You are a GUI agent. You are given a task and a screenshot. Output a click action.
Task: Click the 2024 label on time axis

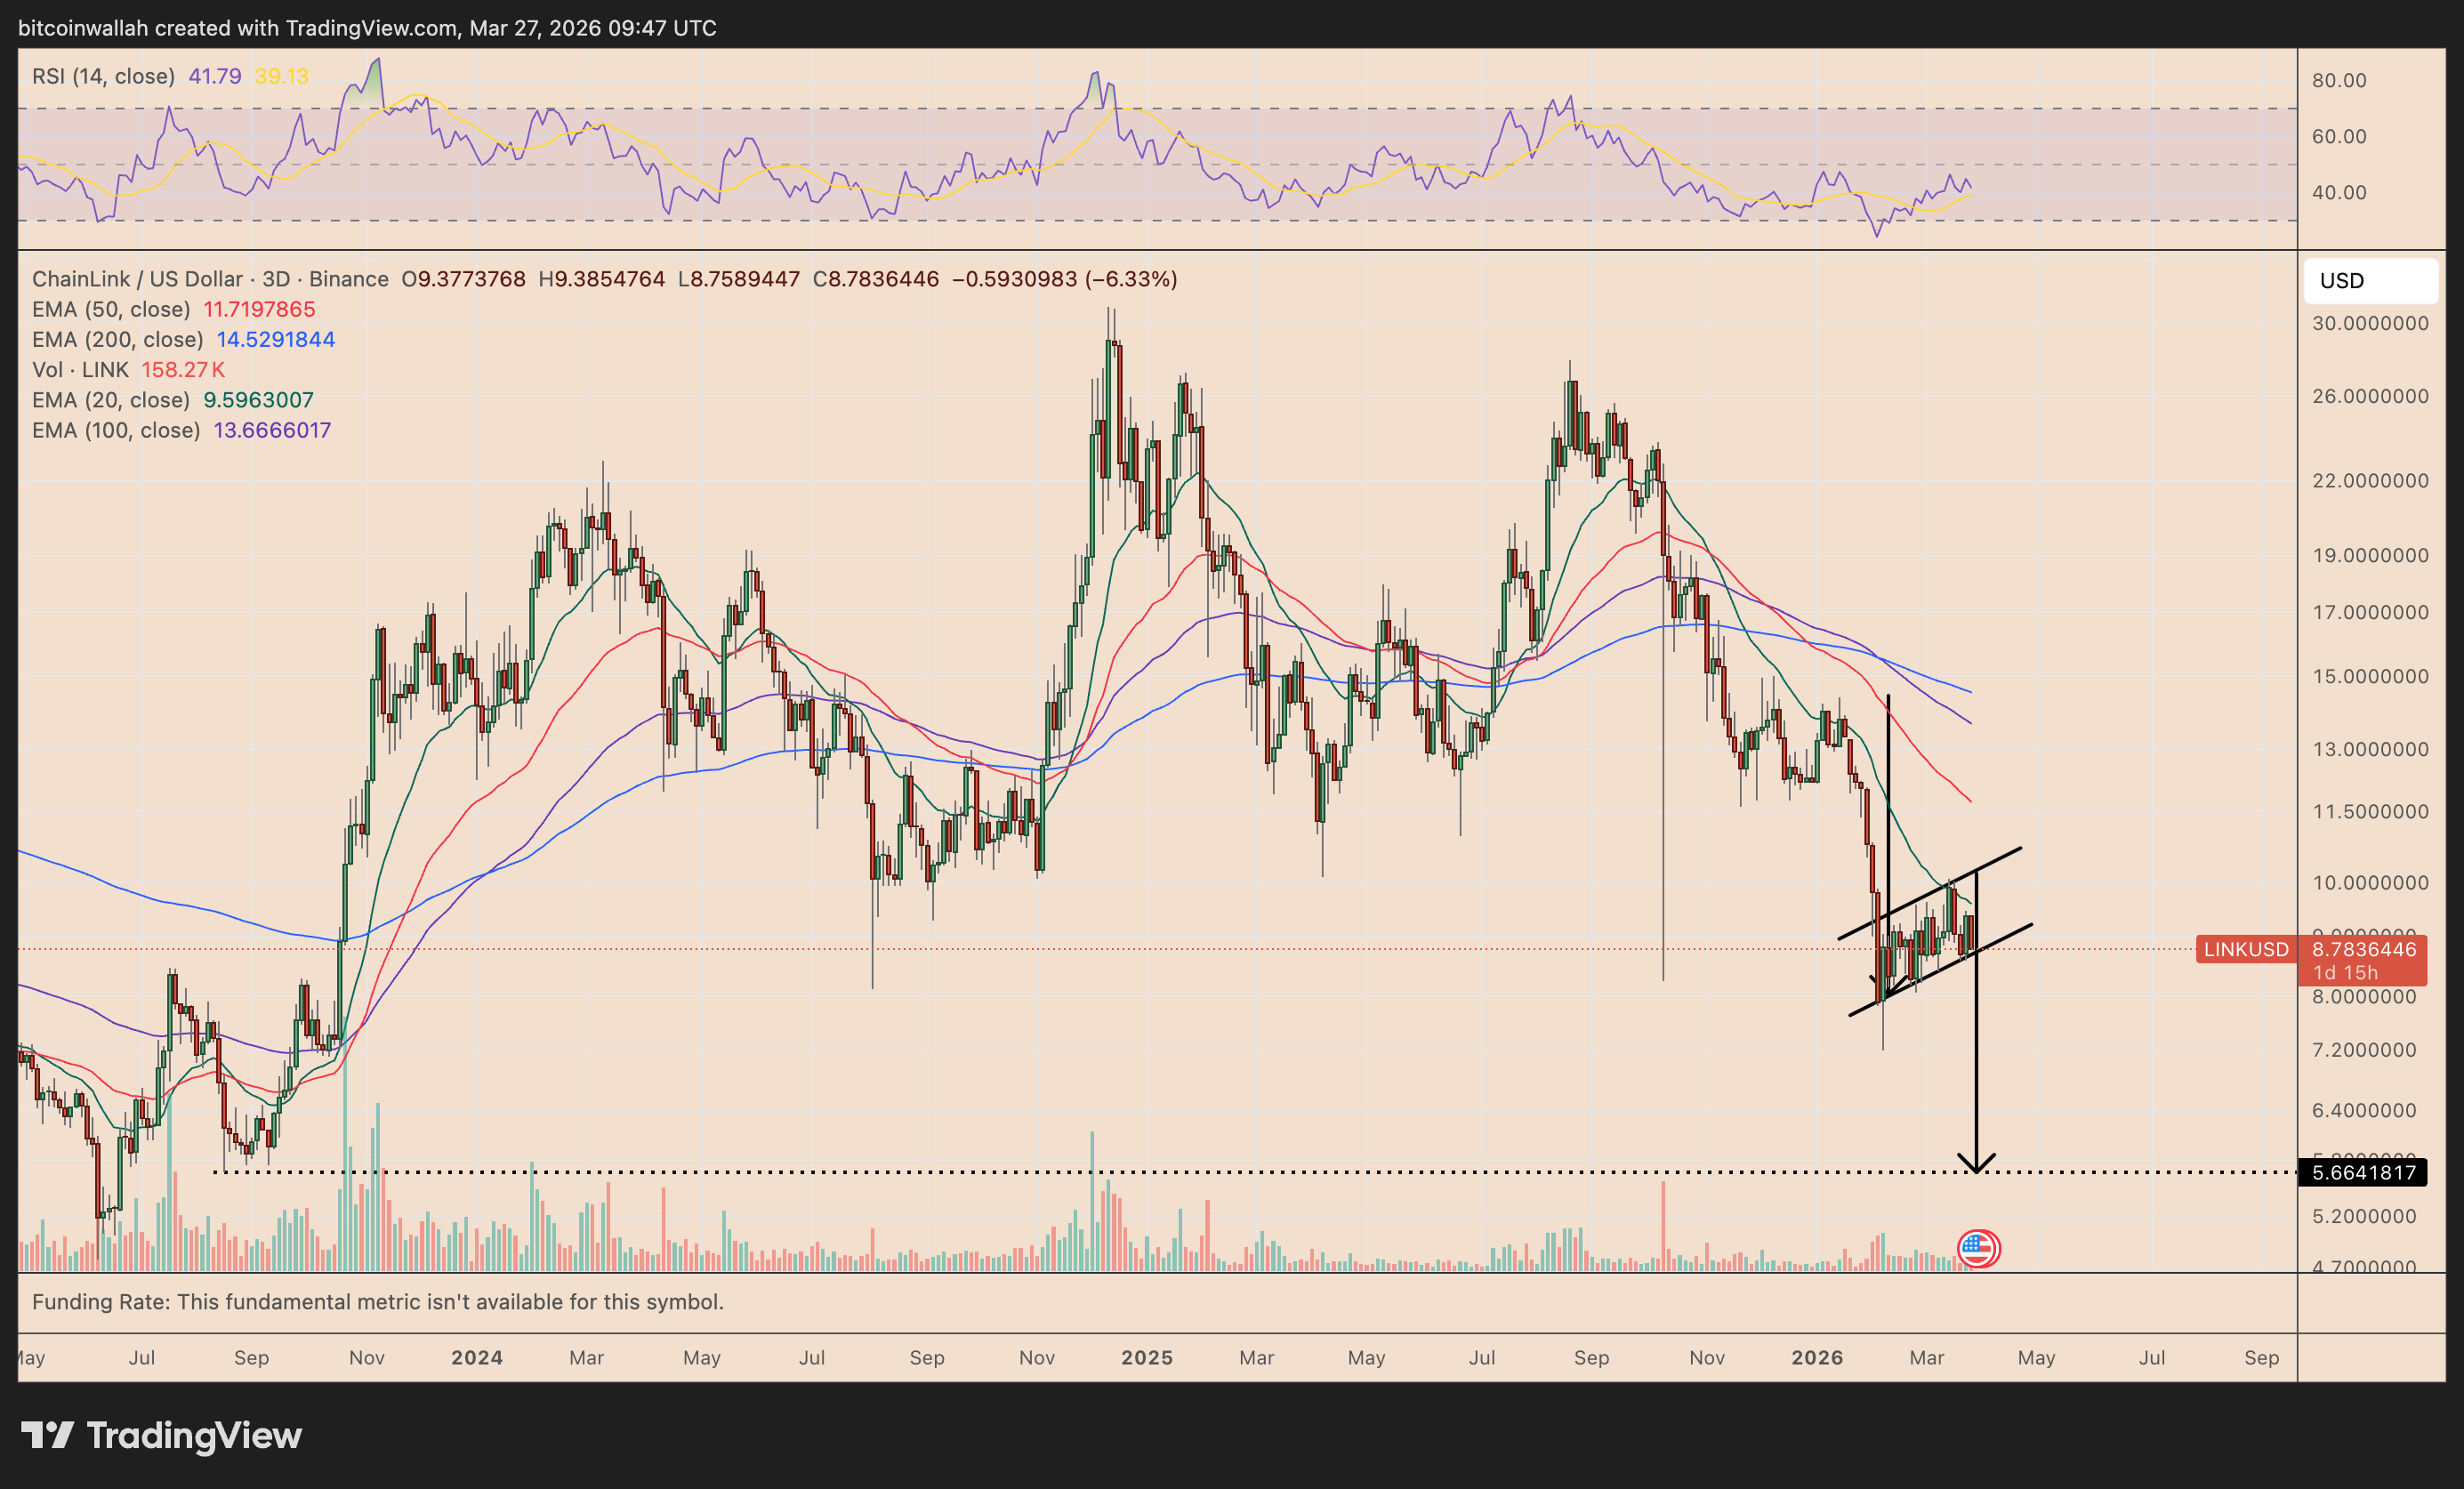click(476, 1358)
